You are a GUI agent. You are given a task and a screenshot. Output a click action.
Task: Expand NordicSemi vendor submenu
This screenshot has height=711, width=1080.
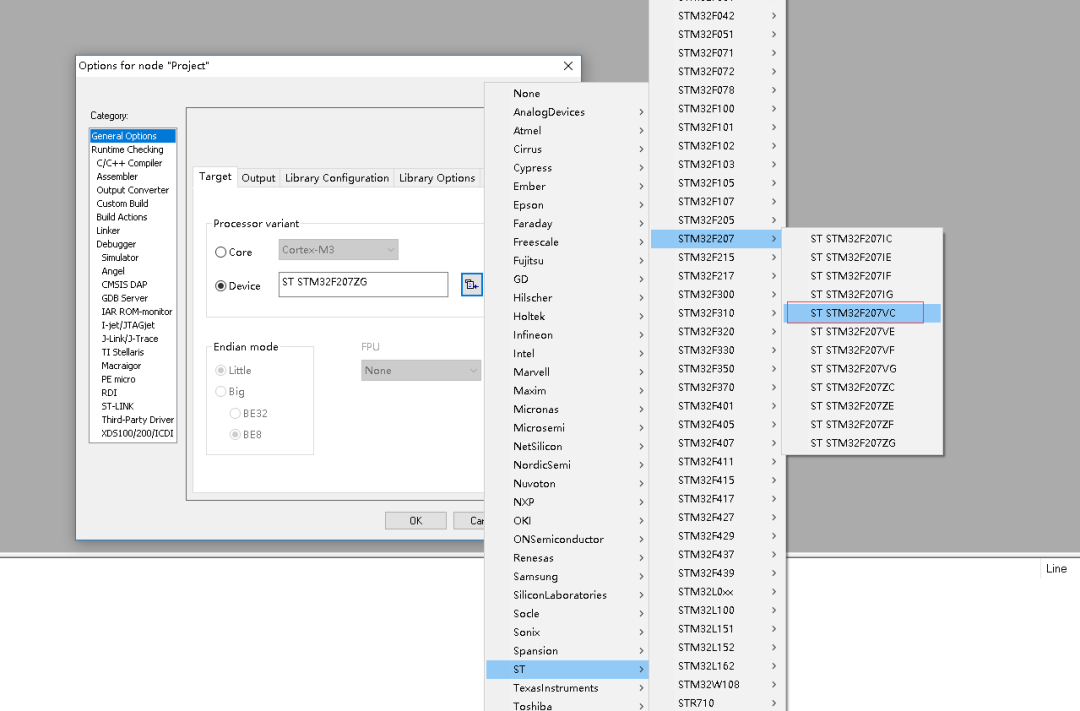click(567, 465)
